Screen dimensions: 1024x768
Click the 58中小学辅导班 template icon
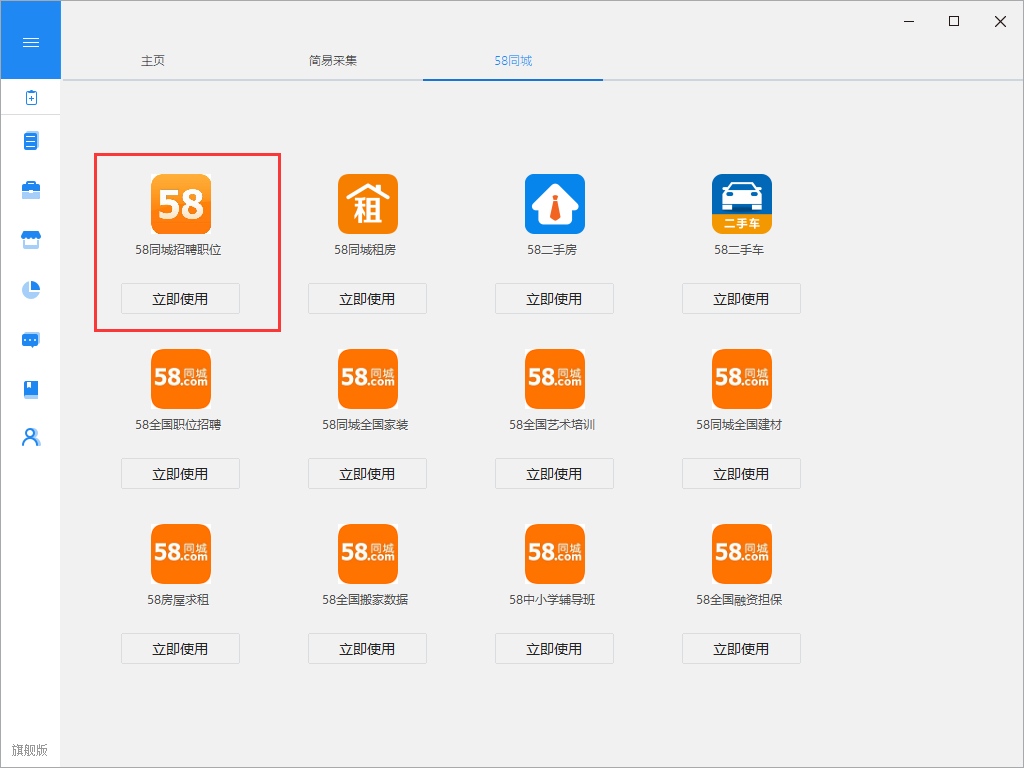coord(554,554)
